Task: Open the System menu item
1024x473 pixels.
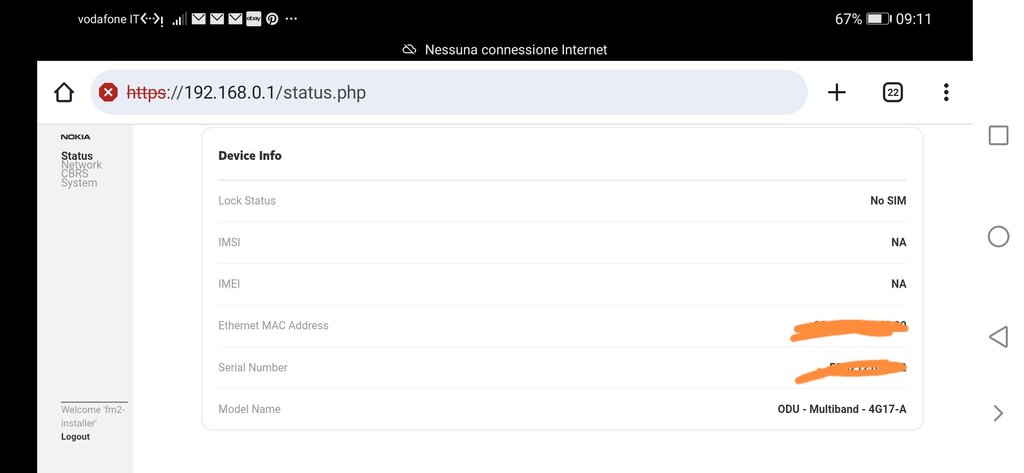Action: [79, 183]
